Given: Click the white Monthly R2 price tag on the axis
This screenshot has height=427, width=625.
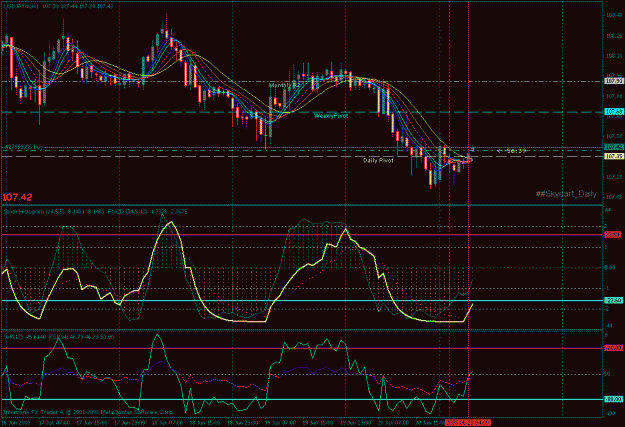Looking at the screenshot, I should pyautogui.click(x=614, y=81).
